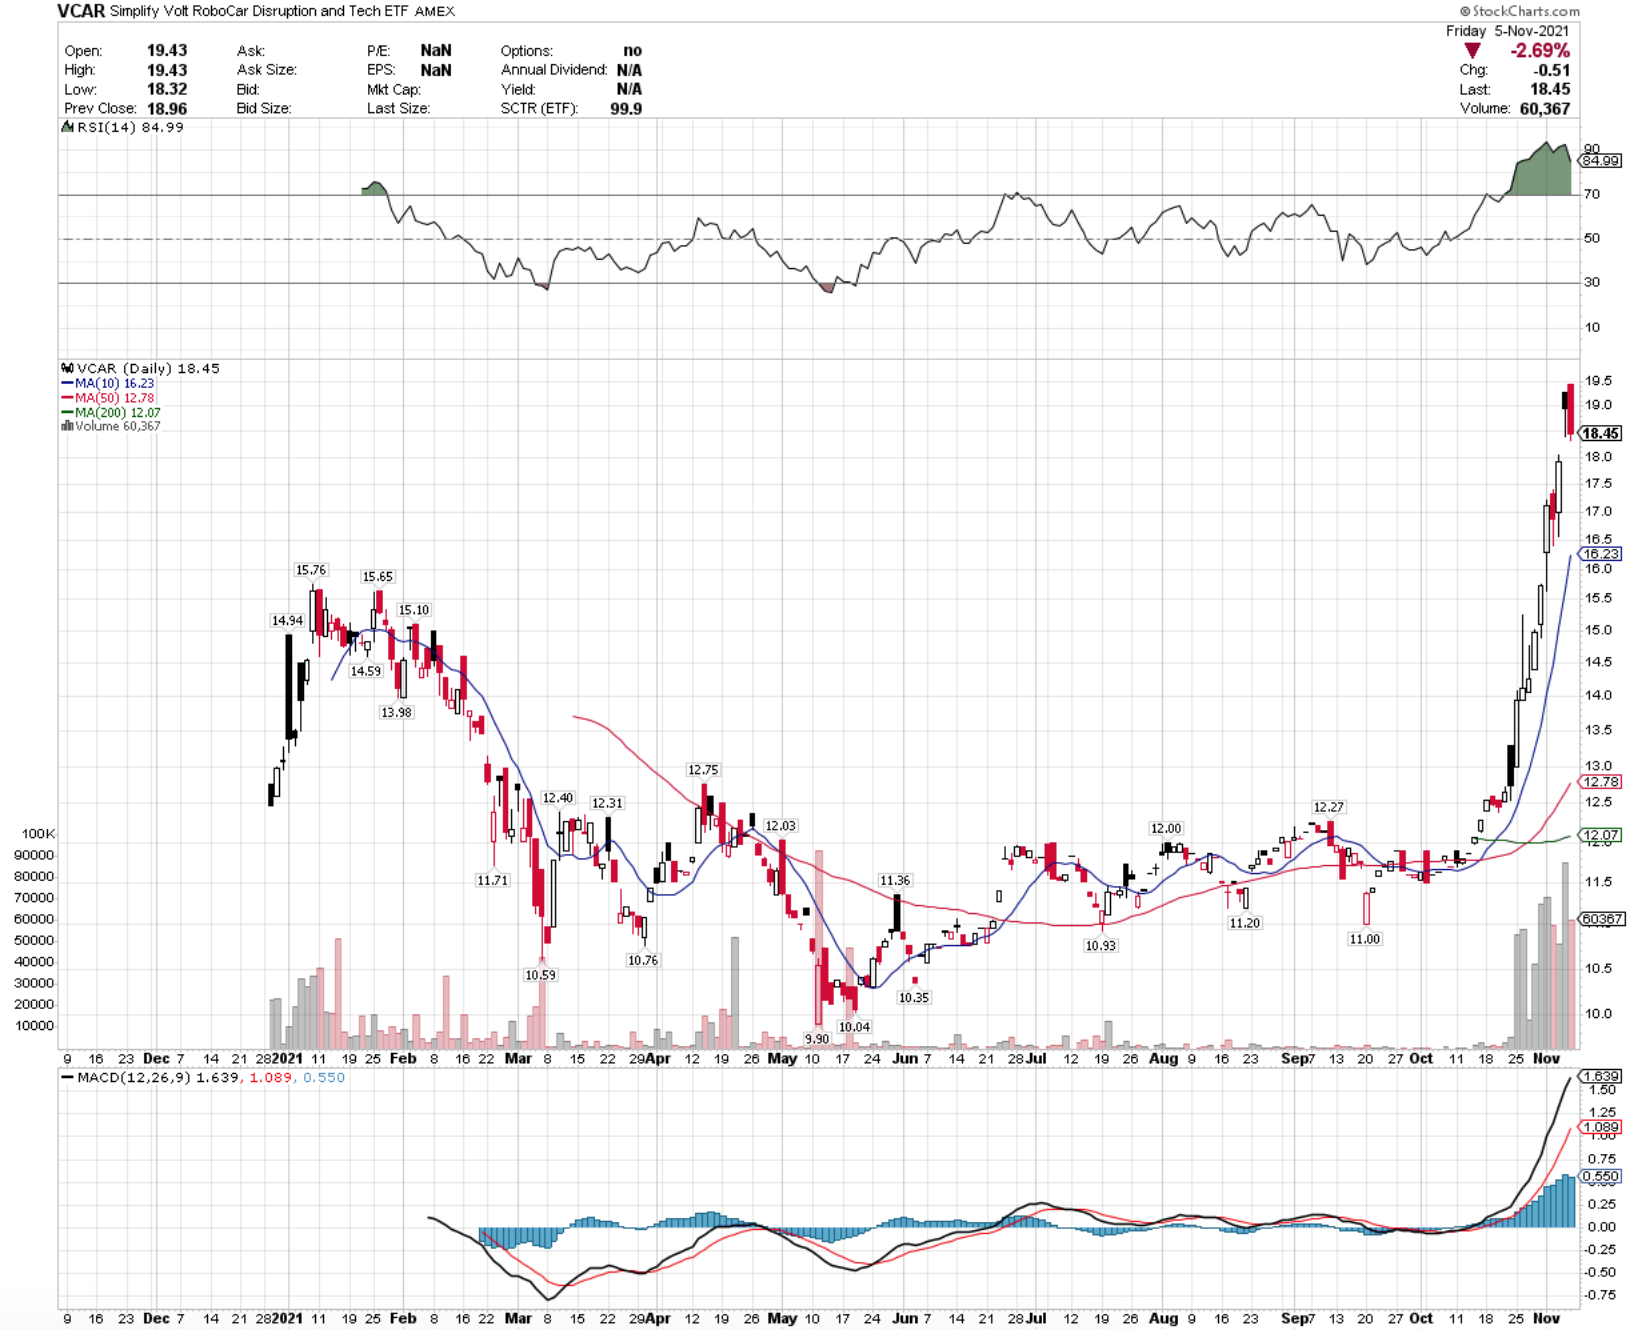
Task: Select the Prev Close value 18.96
Action: point(167,108)
